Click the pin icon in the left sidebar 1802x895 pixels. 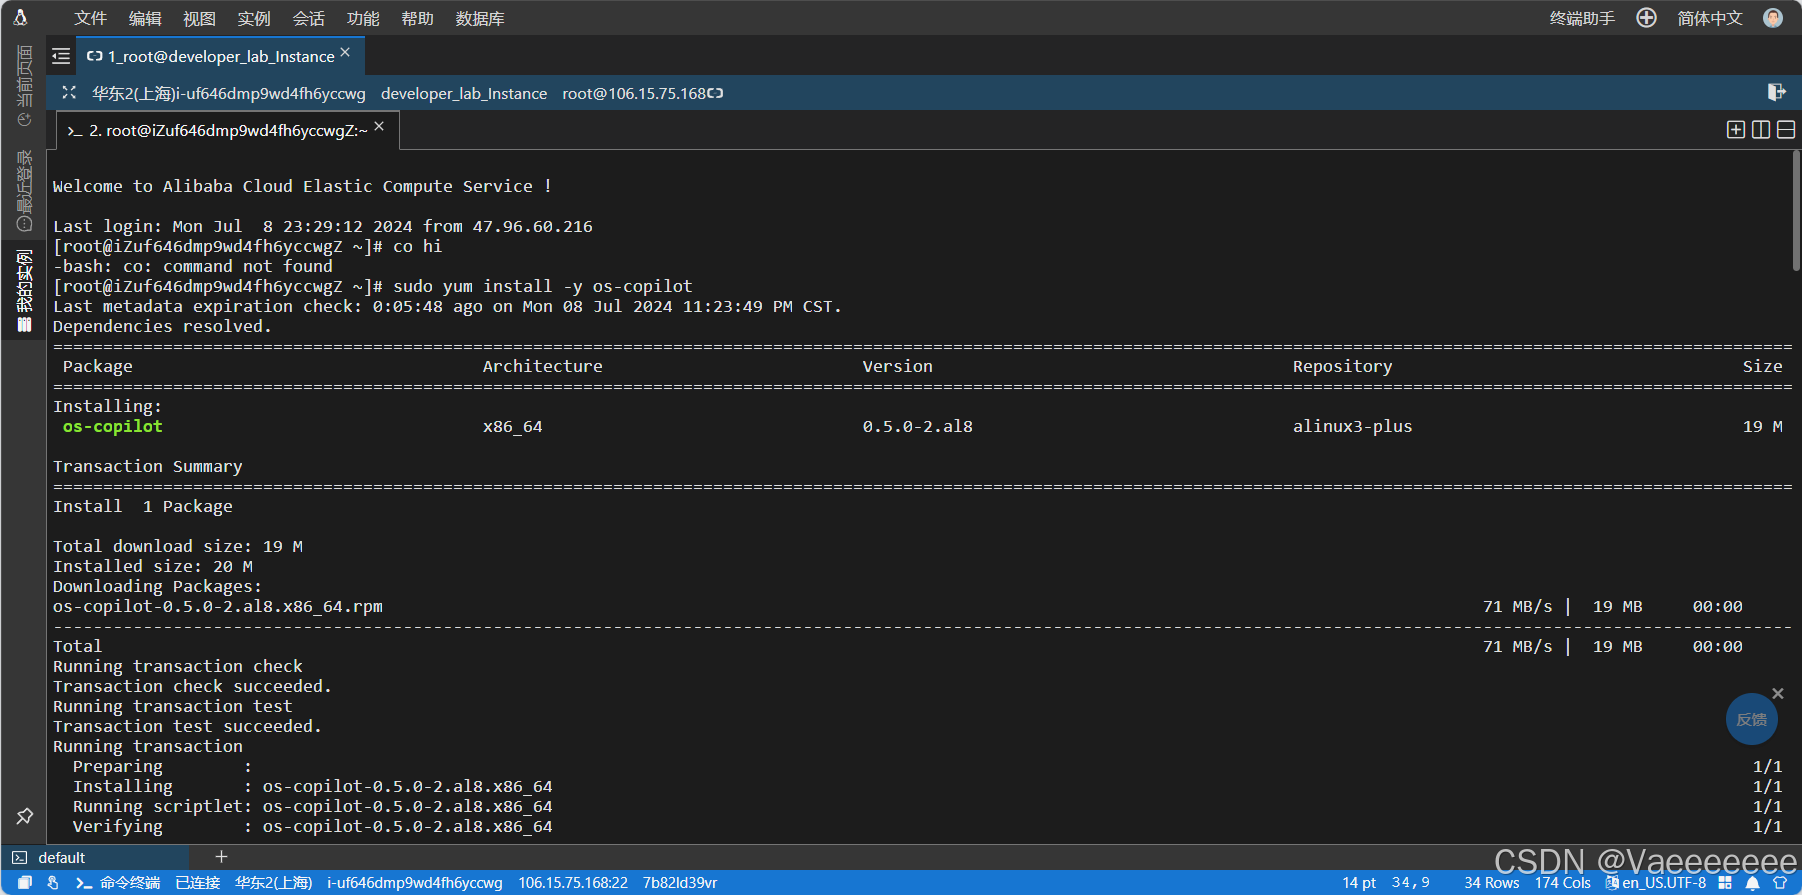point(24,816)
